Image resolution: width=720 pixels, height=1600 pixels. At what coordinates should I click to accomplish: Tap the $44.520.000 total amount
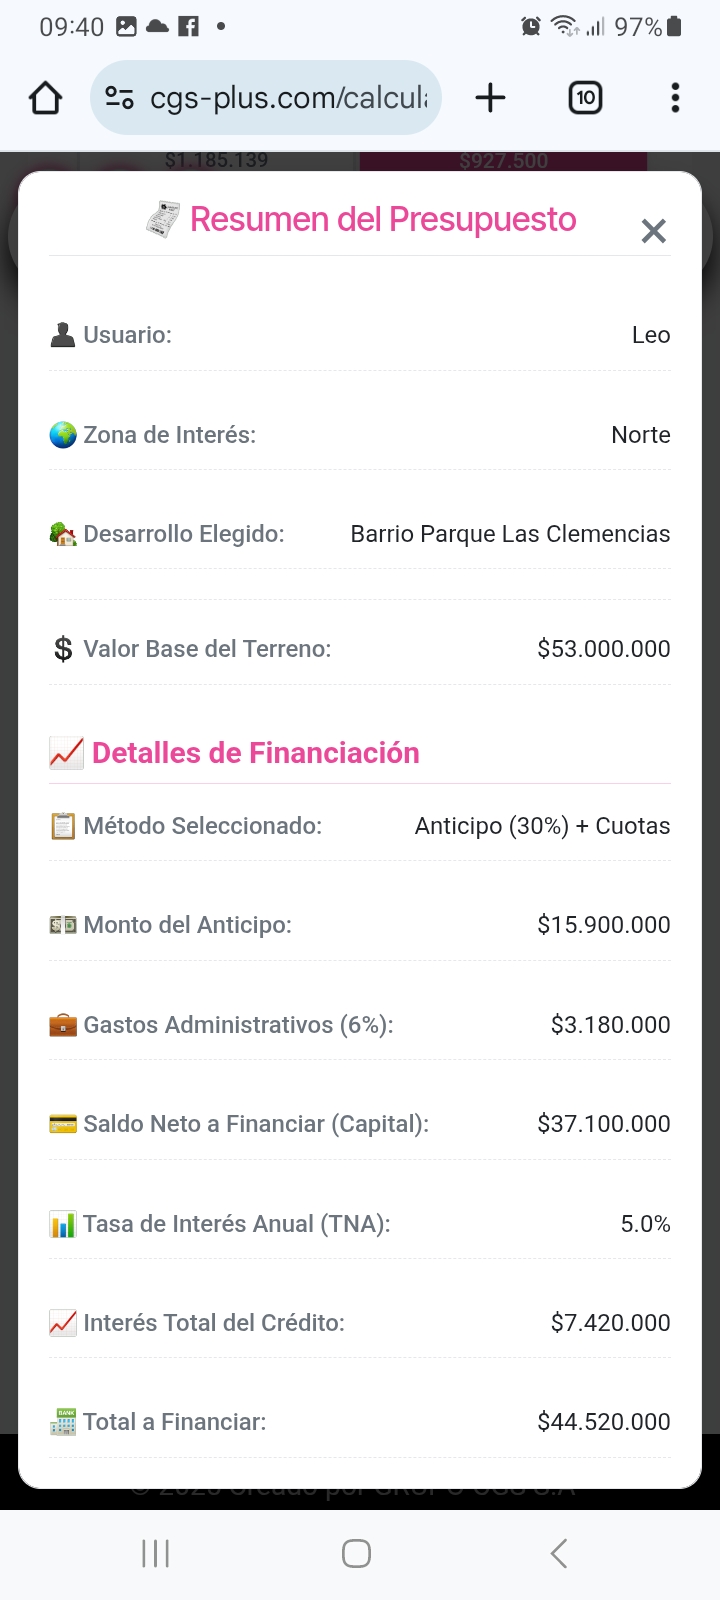tap(603, 1422)
